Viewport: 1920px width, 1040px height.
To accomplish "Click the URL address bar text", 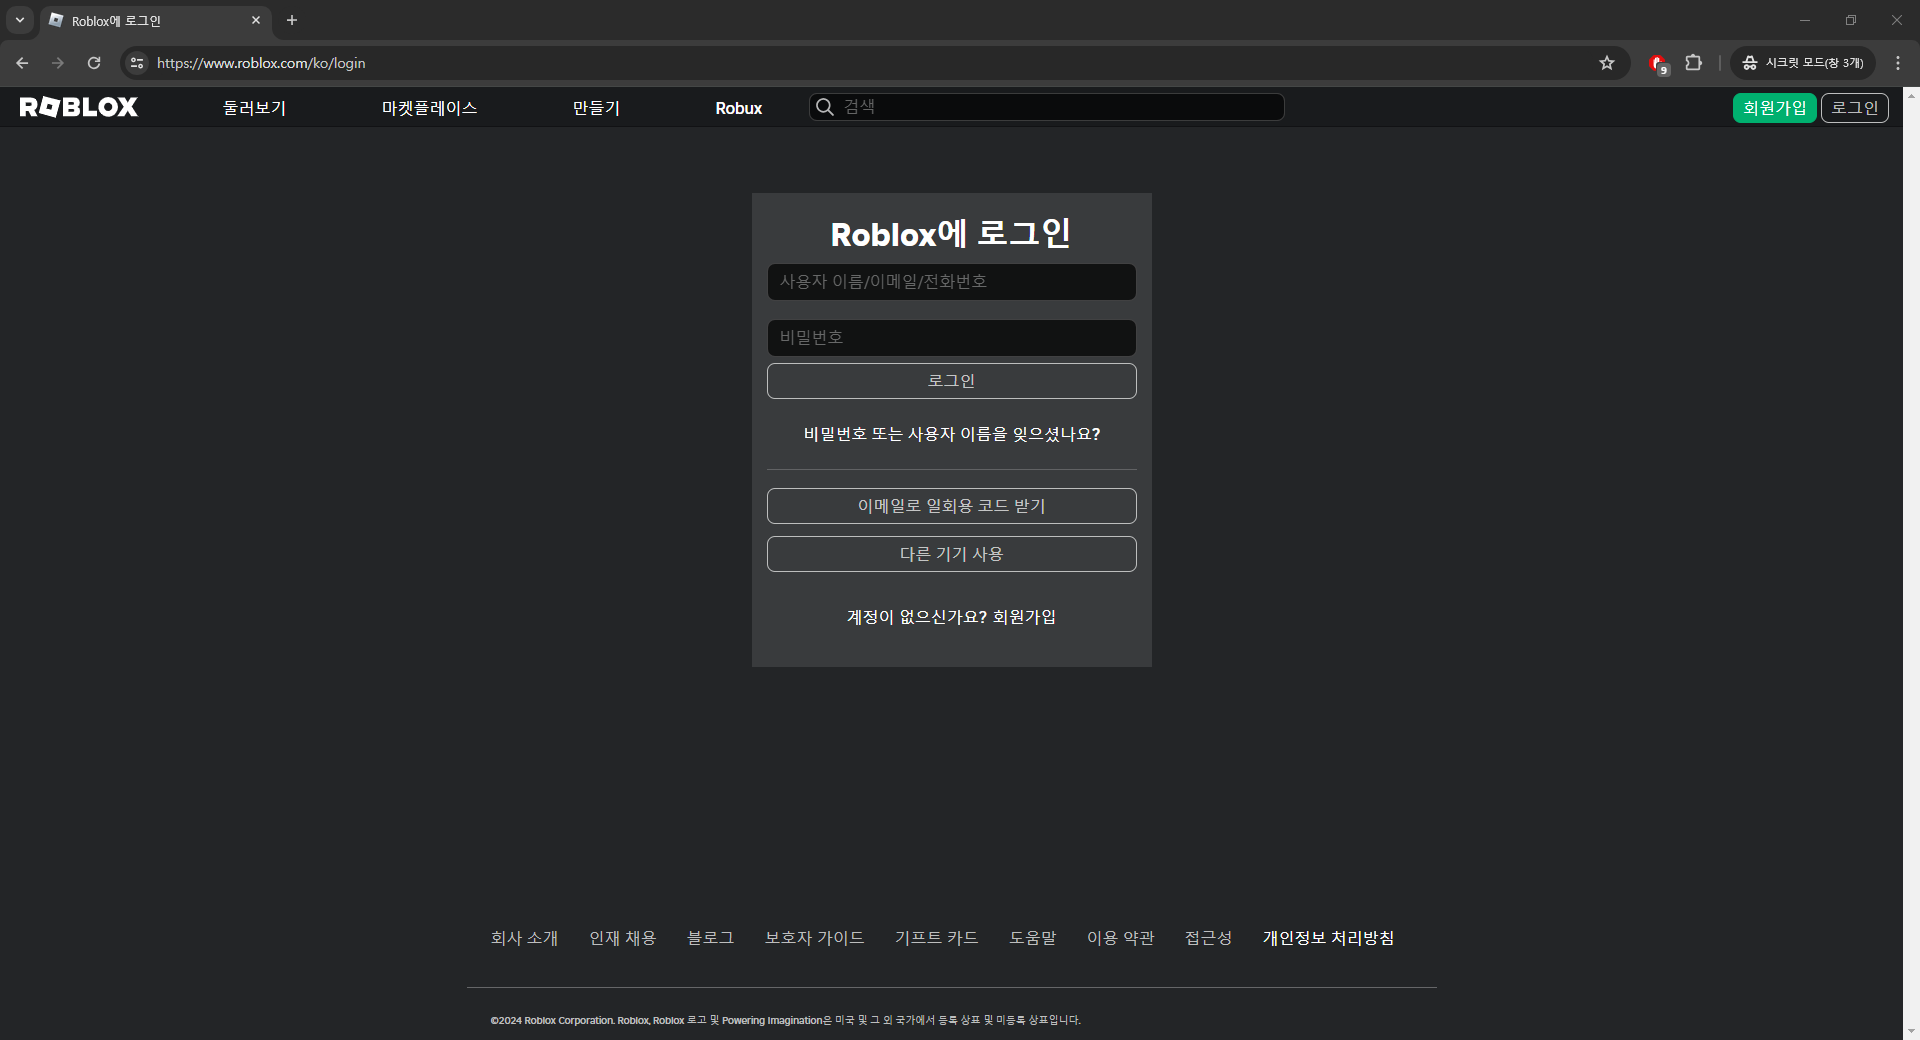I will tap(261, 63).
